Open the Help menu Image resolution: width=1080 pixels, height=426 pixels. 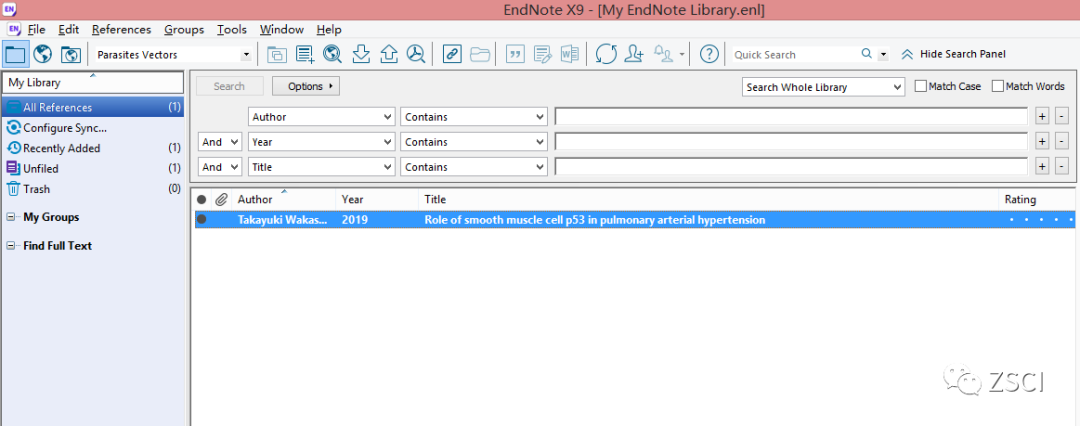pyautogui.click(x=329, y=30)
